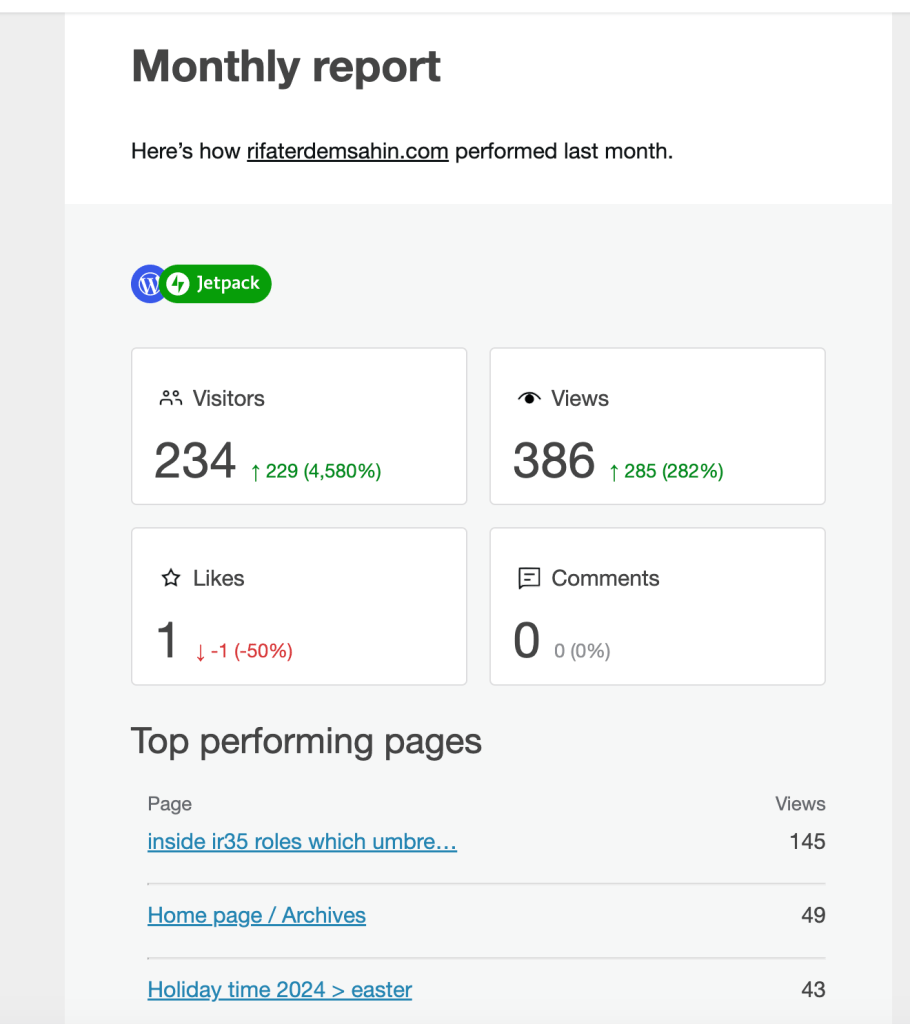Click the 'Top performing pages' heading

click(306, 742)
